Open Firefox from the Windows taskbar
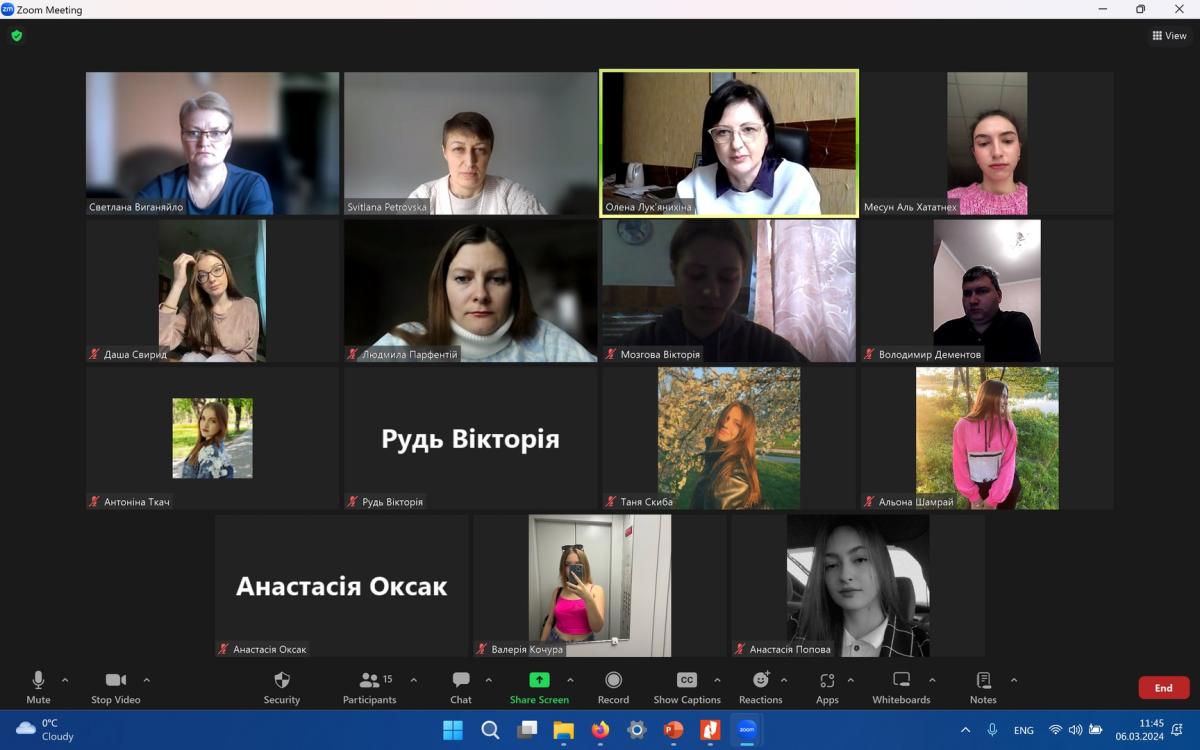 click(x=600, y=730)
